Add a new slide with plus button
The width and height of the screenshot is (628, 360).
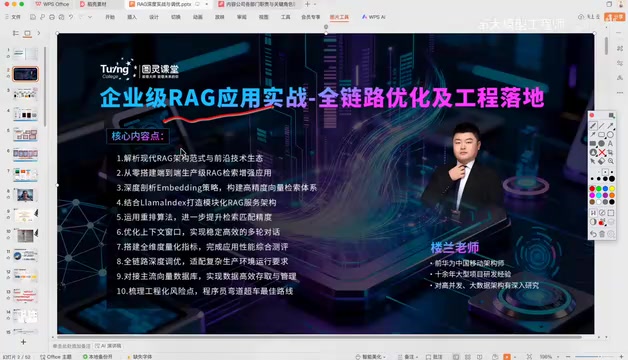click(x=23, y=342)
